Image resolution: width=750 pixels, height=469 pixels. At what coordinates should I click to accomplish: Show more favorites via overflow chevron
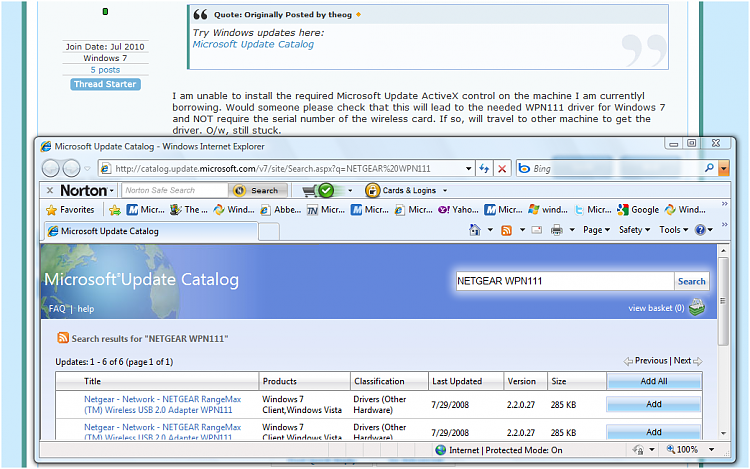(724, 204)
